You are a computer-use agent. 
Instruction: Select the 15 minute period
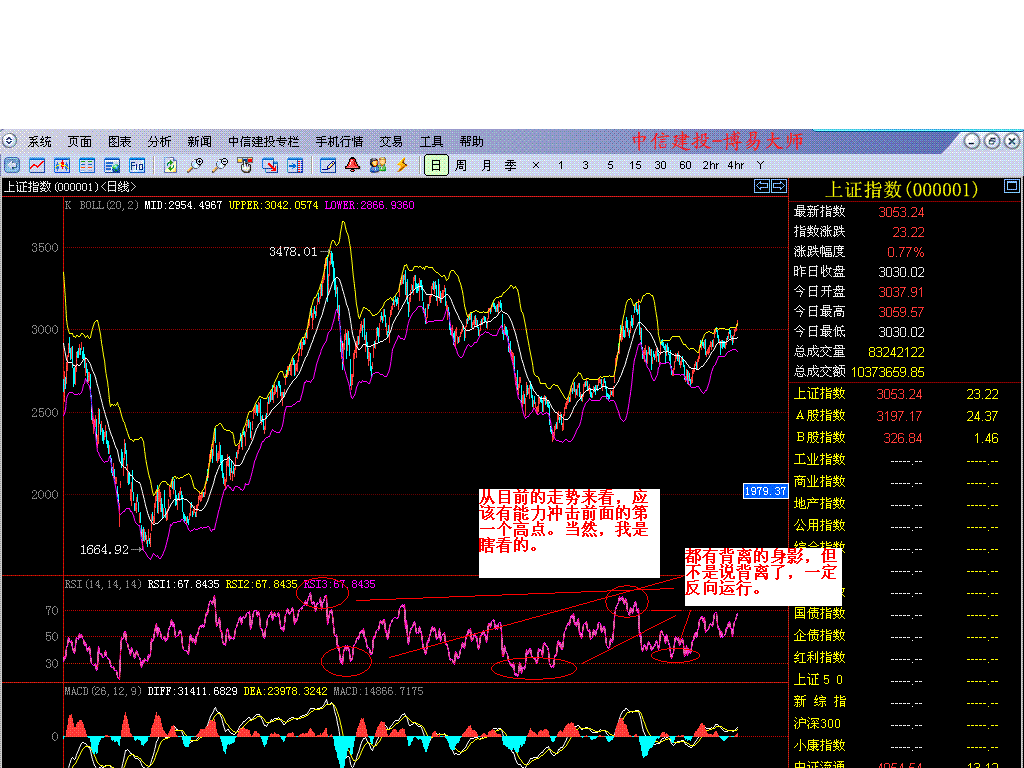pos(635,165)
